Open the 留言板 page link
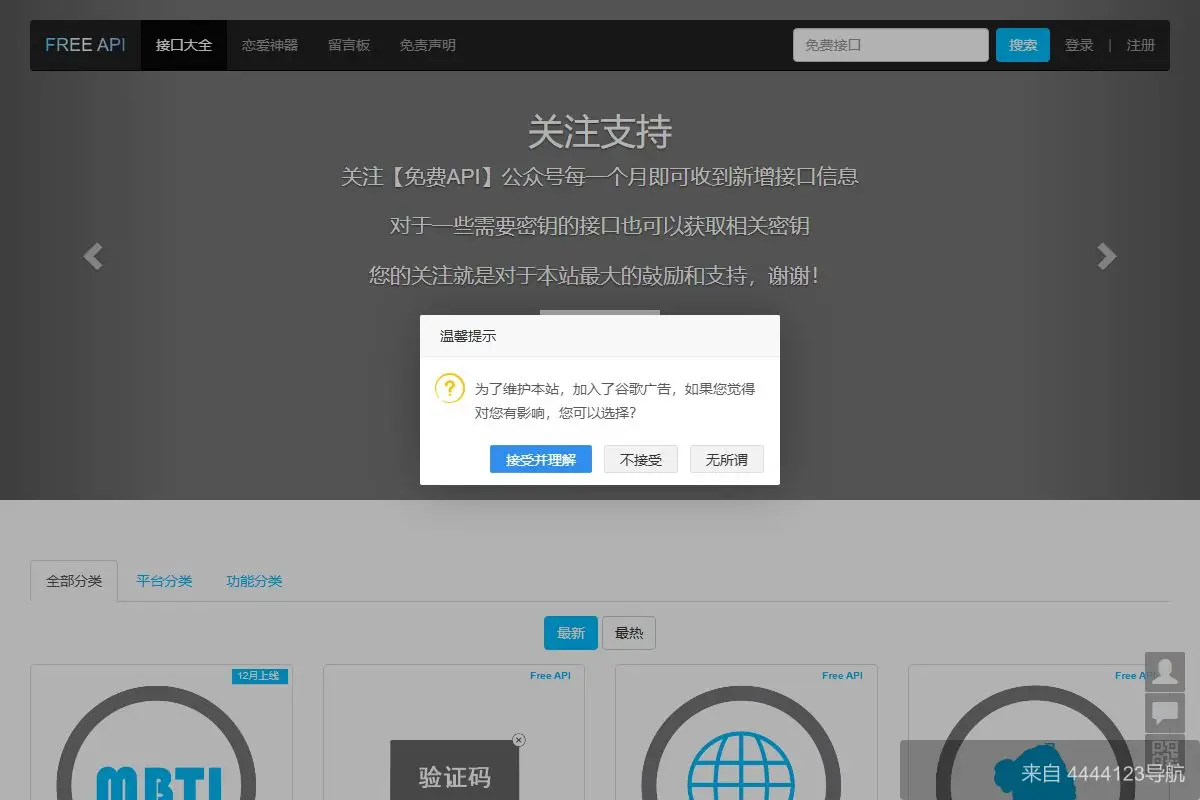This screenshot has width=1200, height=800. (x=348, y=44)
